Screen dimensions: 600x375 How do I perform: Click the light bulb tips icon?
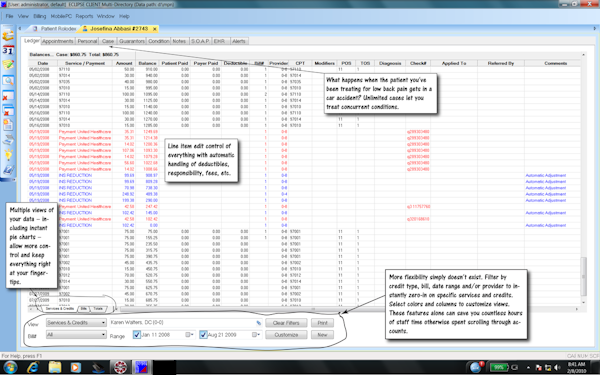tap(8, 155)
